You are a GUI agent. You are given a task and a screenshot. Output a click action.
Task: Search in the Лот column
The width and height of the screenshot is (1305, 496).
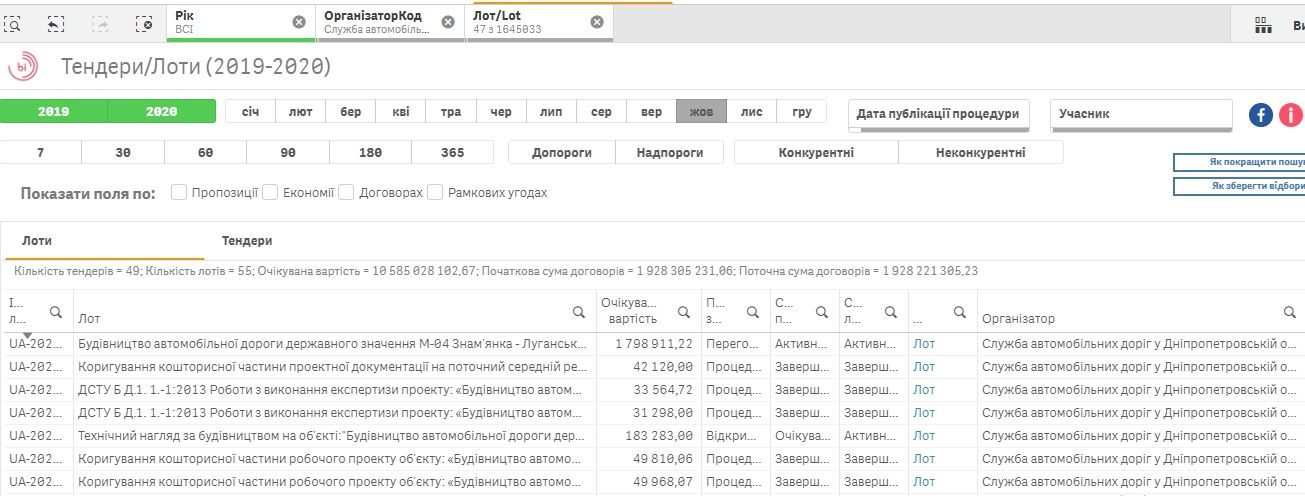(579, 312)
